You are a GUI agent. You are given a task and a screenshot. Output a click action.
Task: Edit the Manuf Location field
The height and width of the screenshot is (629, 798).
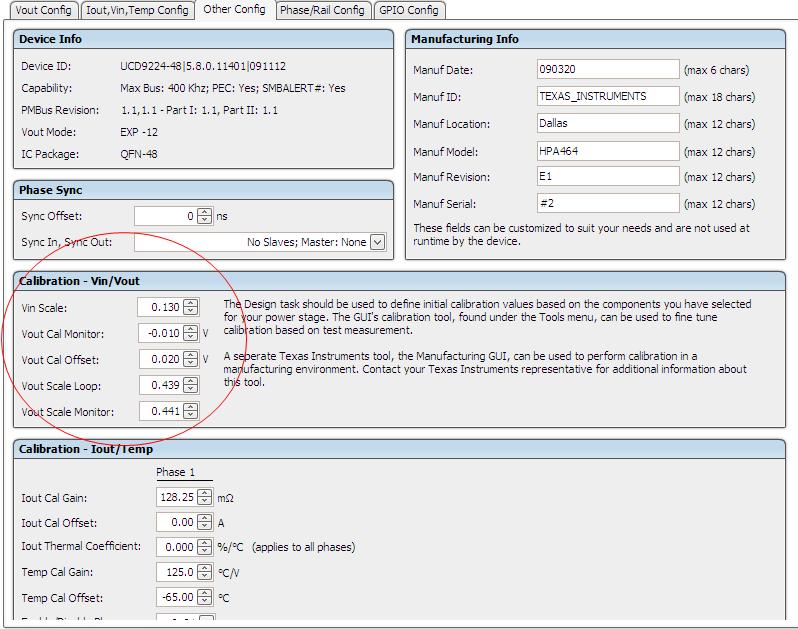(x=608, y=123)
